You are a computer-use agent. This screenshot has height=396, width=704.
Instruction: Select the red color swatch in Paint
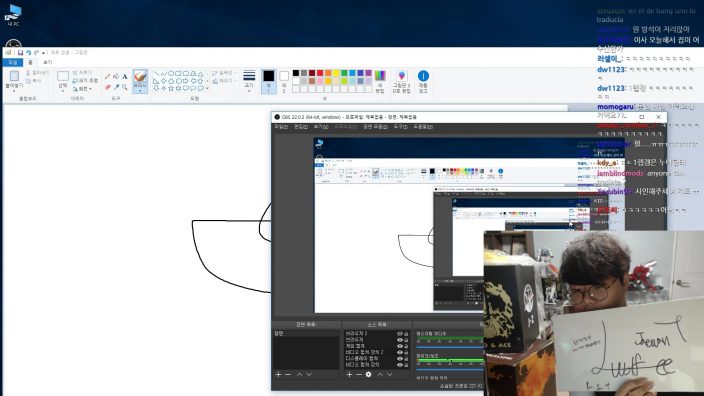pos(320,73)
